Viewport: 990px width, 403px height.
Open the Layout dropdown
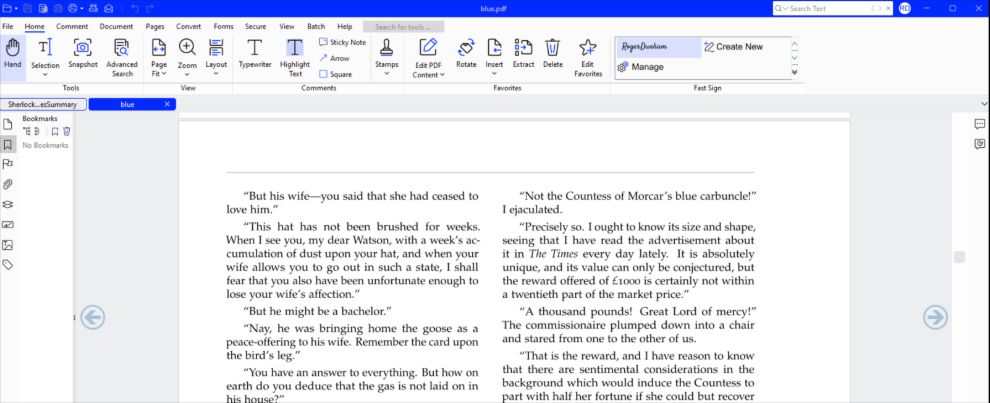click(x=216, y=75)
